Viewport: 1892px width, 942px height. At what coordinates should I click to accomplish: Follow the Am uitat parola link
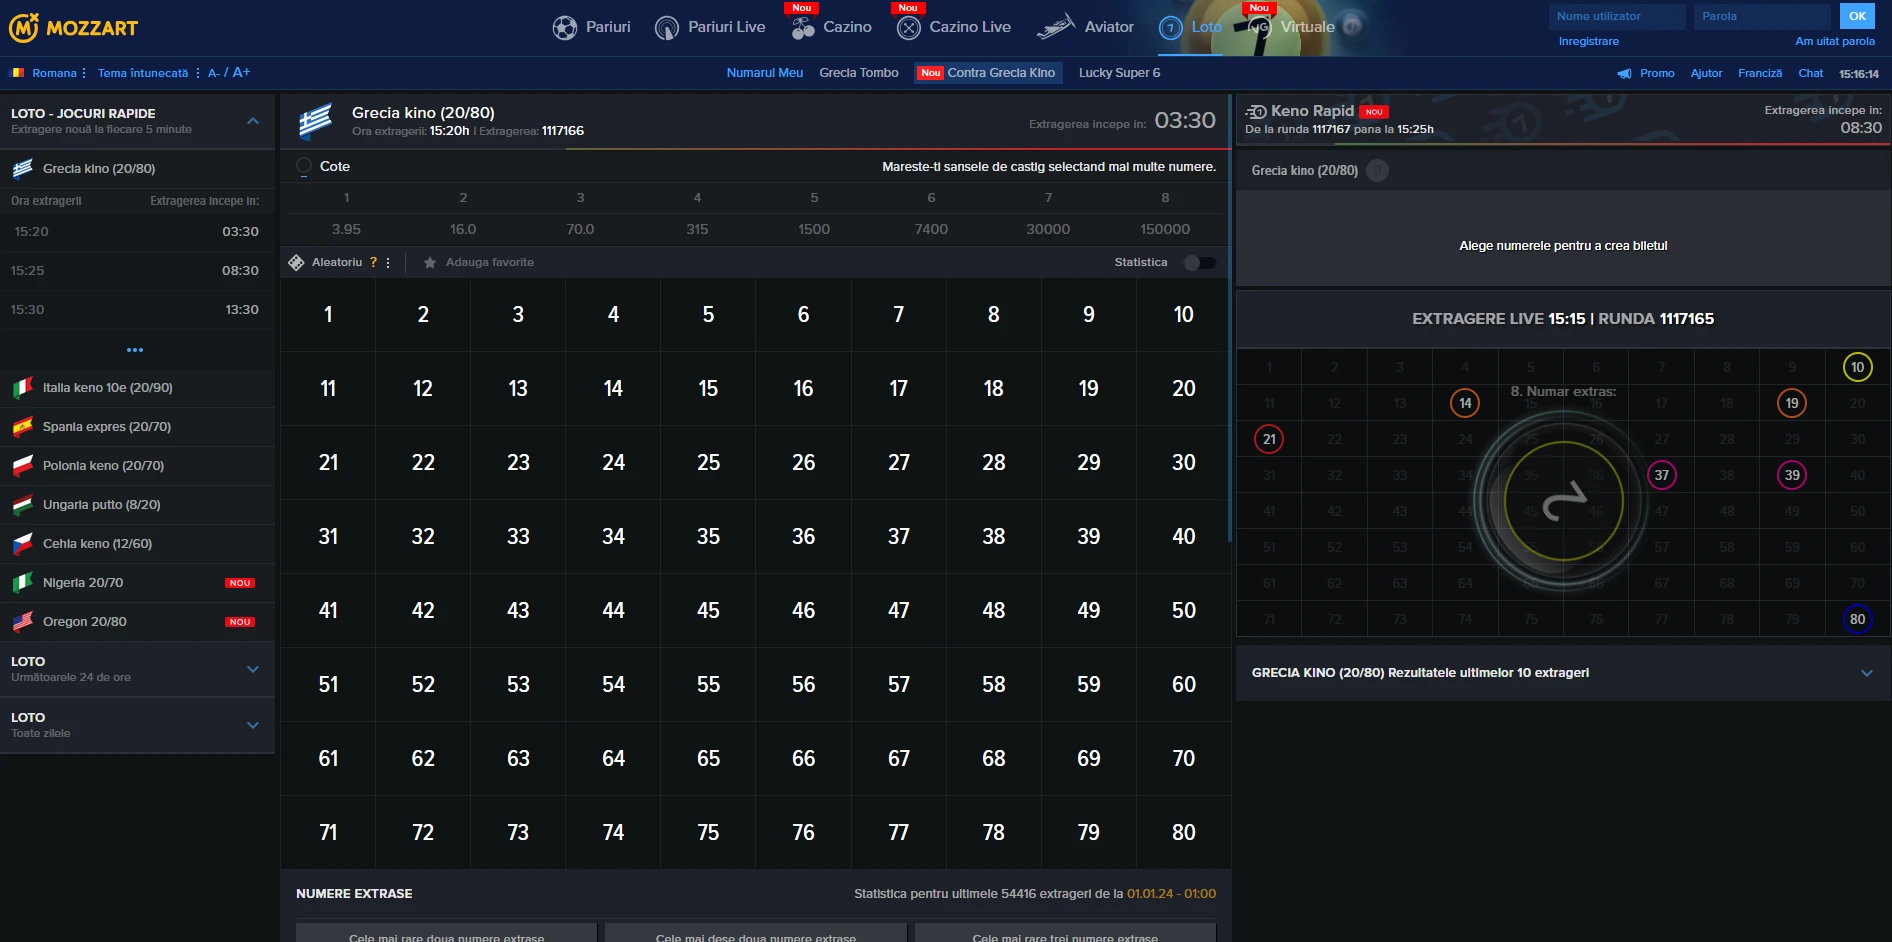pyautogui.click(x=1834, y=41)
